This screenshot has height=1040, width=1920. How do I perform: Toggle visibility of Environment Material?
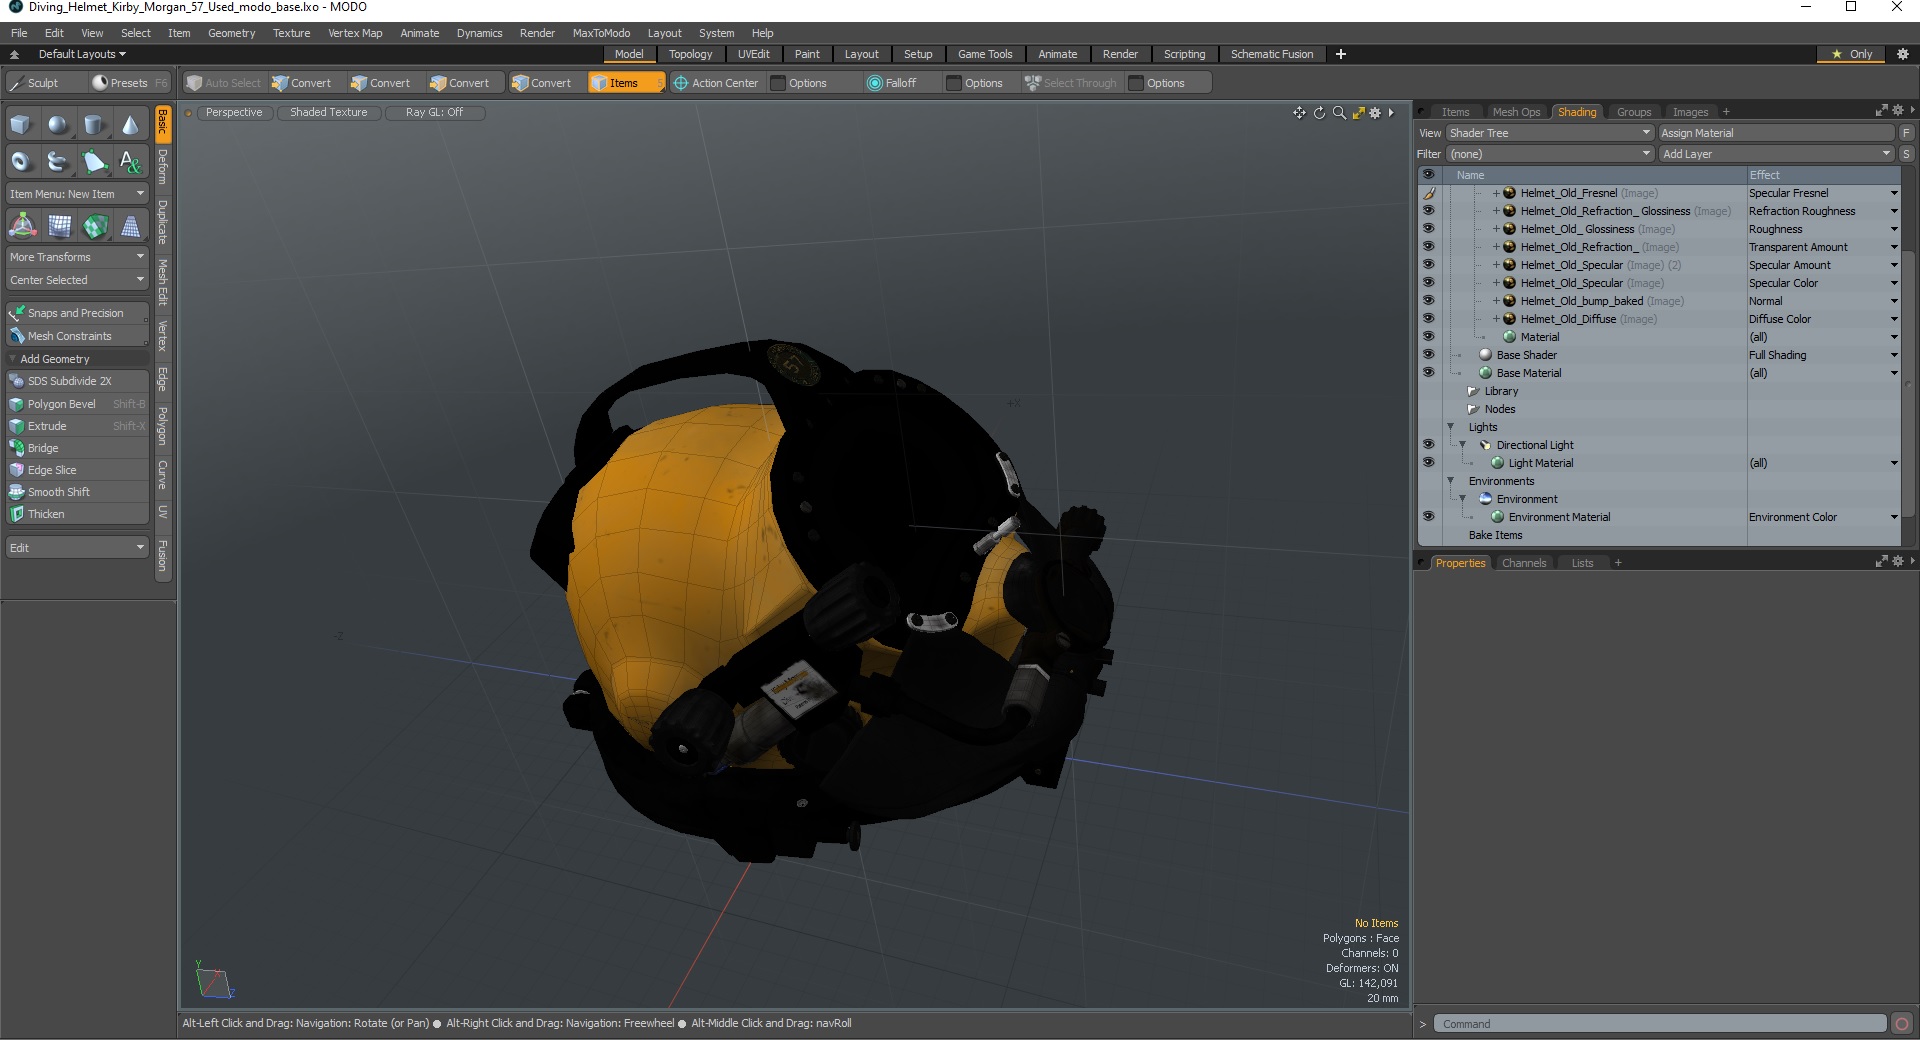point(1428,517)
